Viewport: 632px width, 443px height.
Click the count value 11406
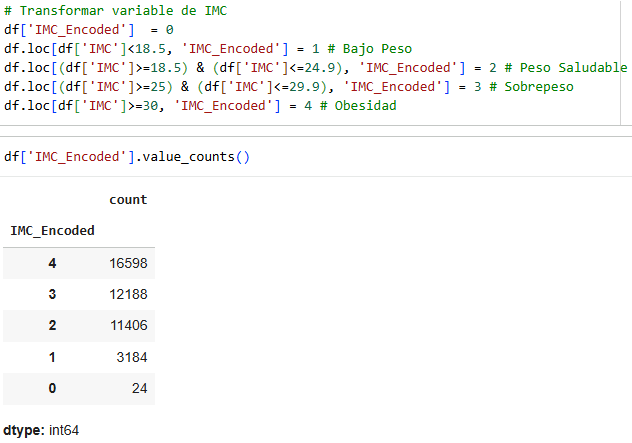point(129,325)
